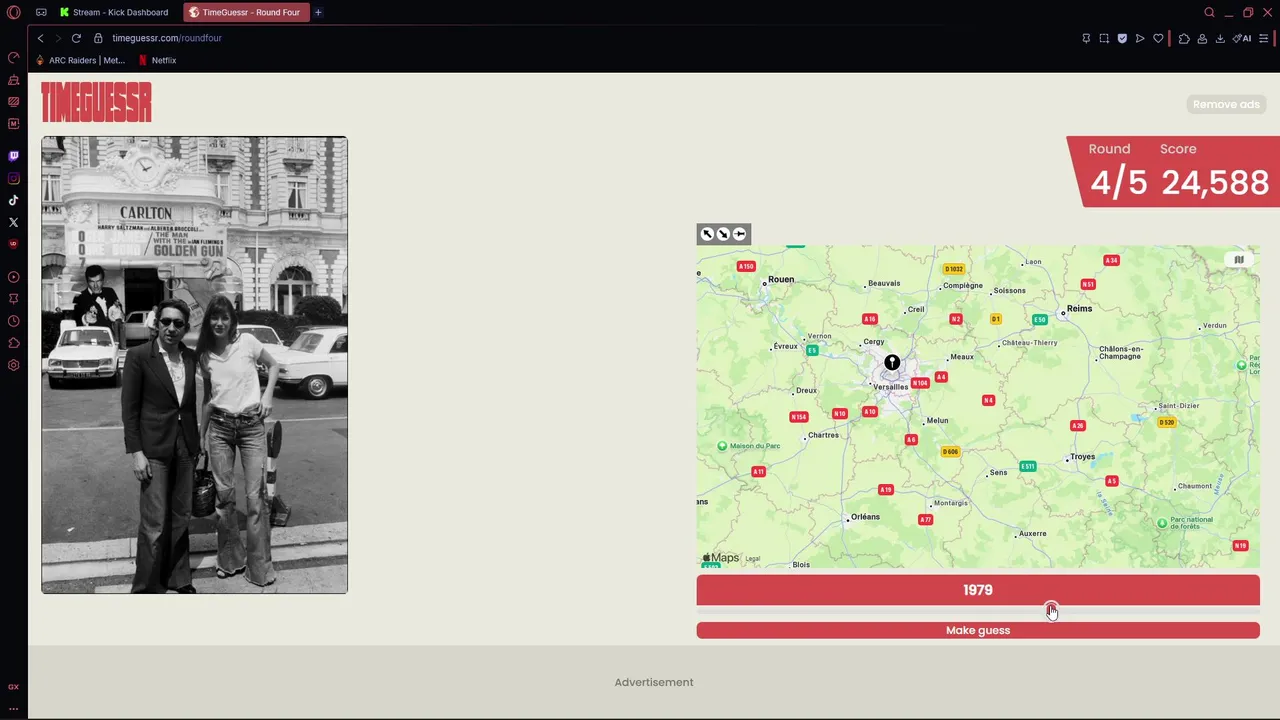Open the map style chooser icon

pos(1238,260)
